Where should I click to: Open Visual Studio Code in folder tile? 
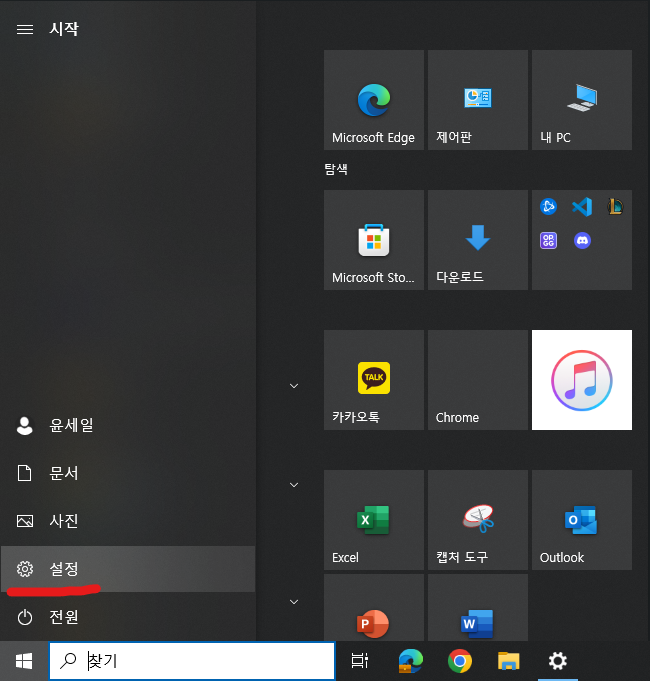tap(582, 207)
